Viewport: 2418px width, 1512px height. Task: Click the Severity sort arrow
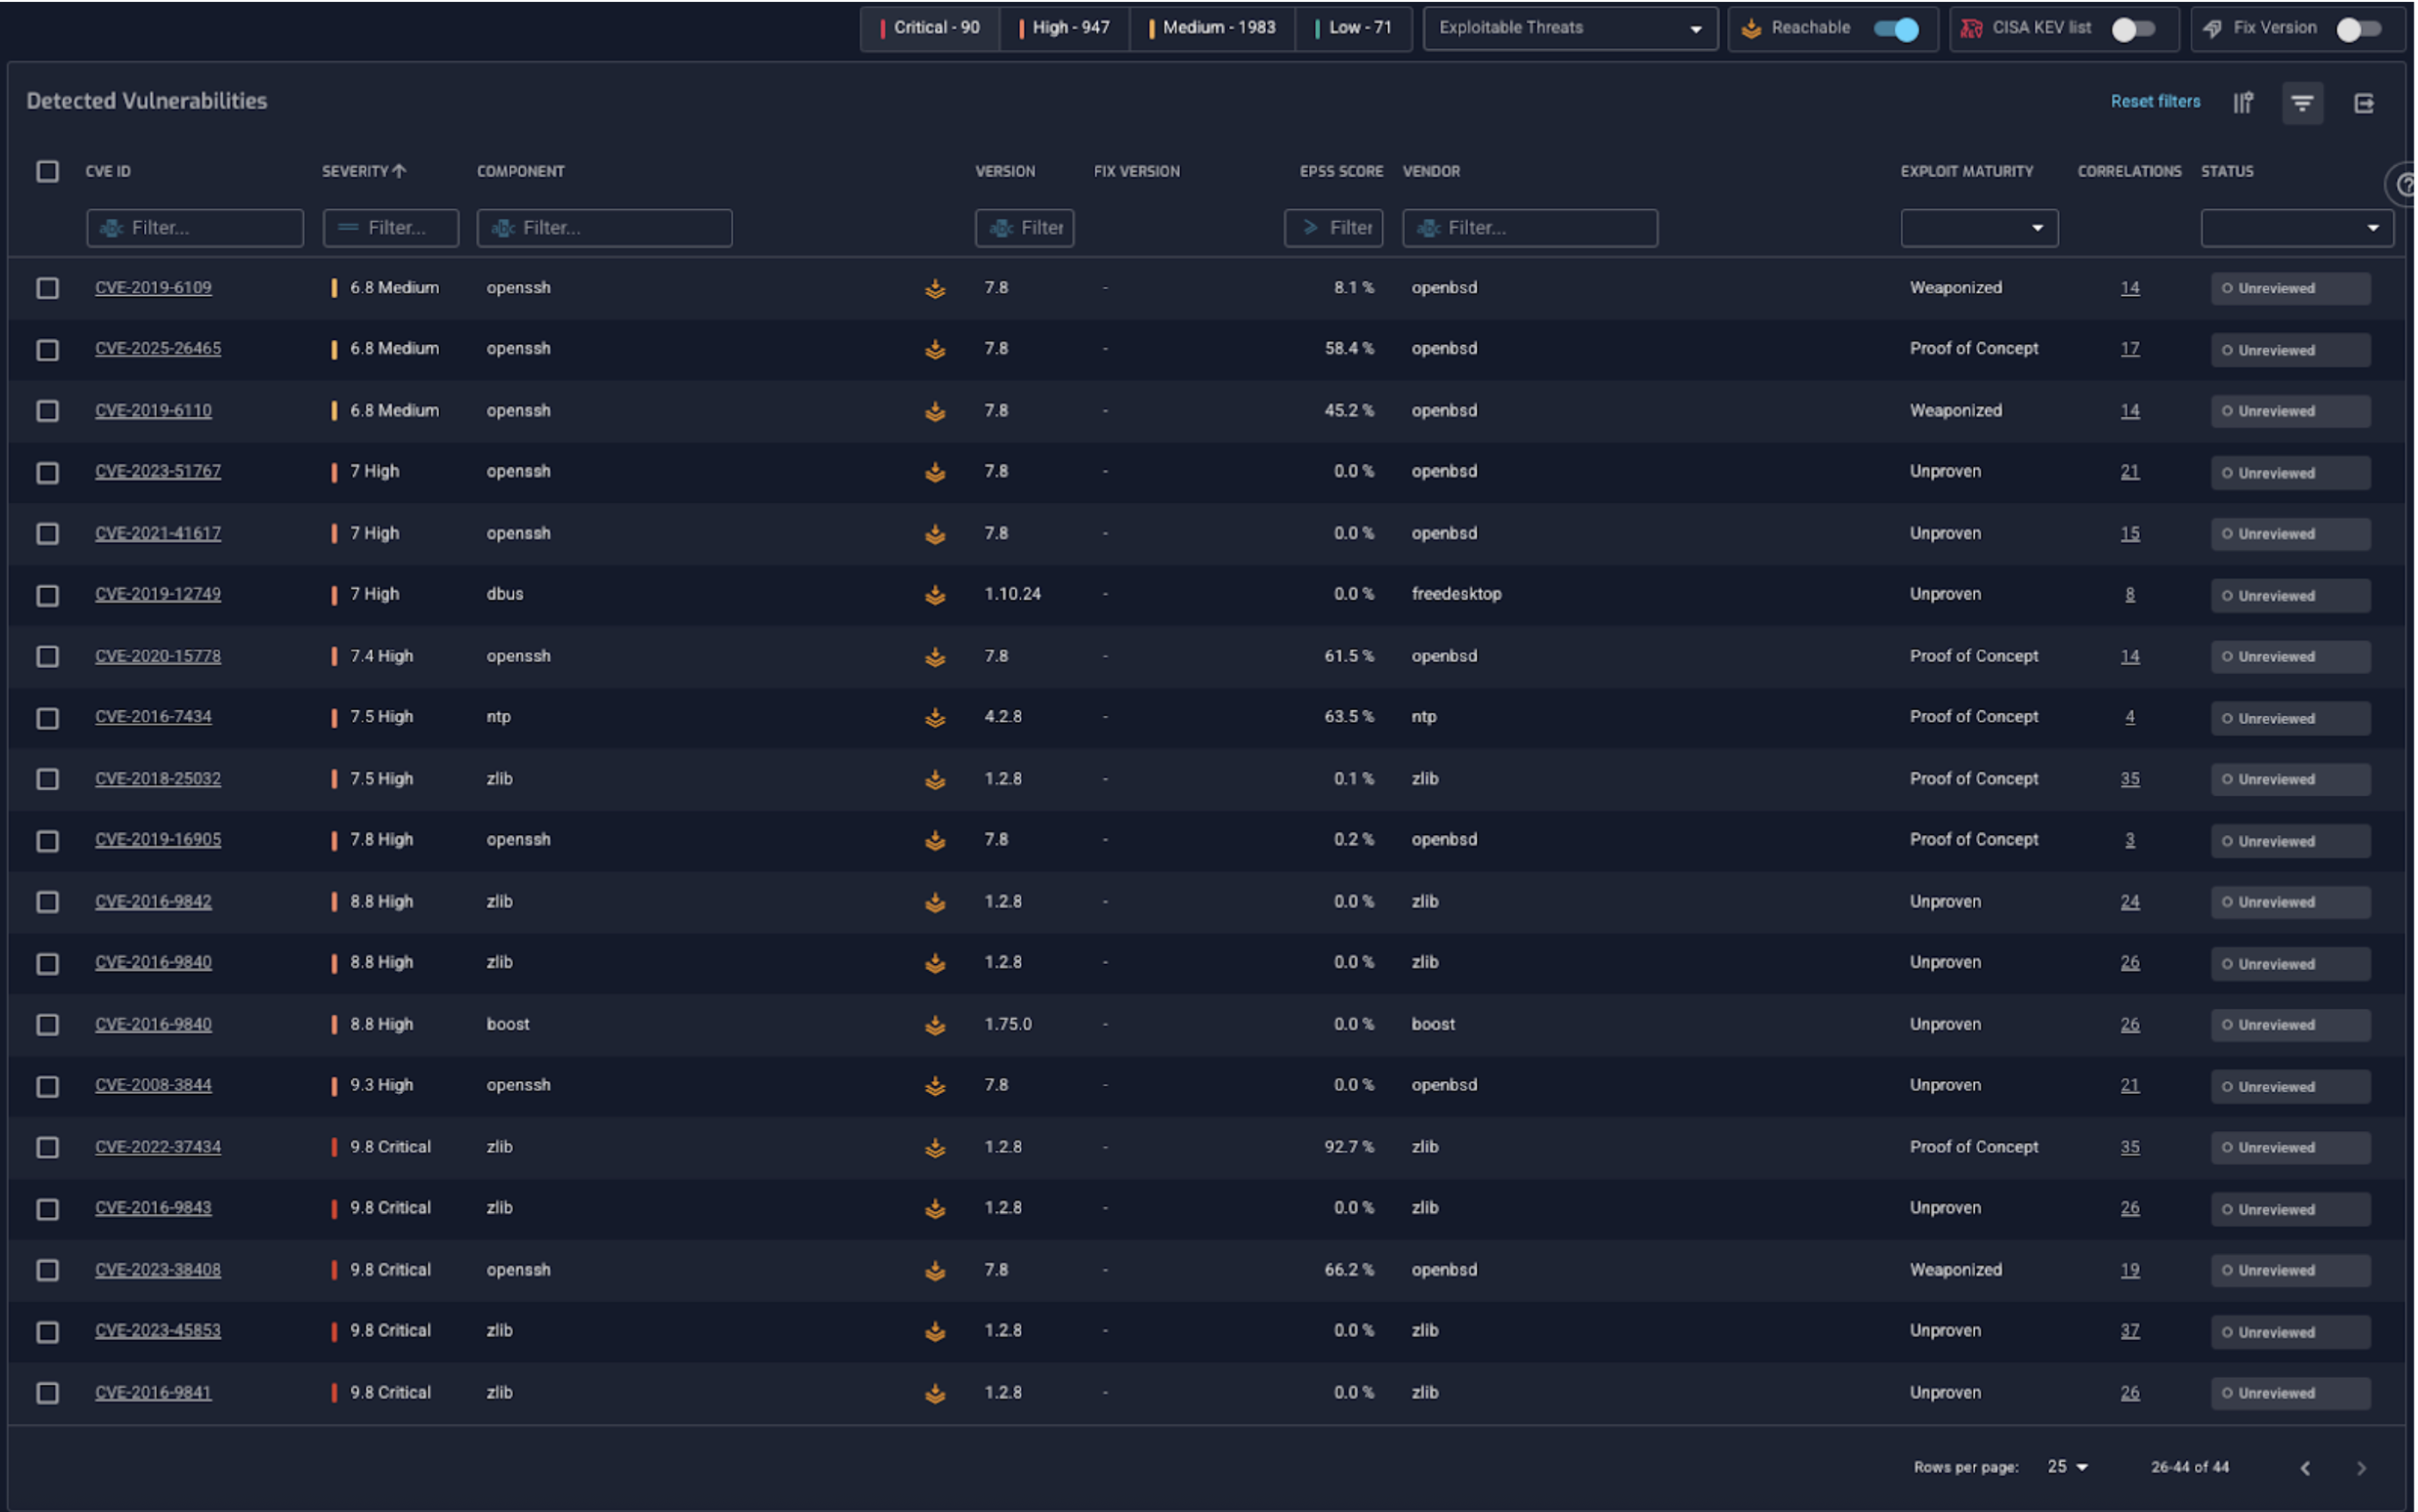click(399, 171)
